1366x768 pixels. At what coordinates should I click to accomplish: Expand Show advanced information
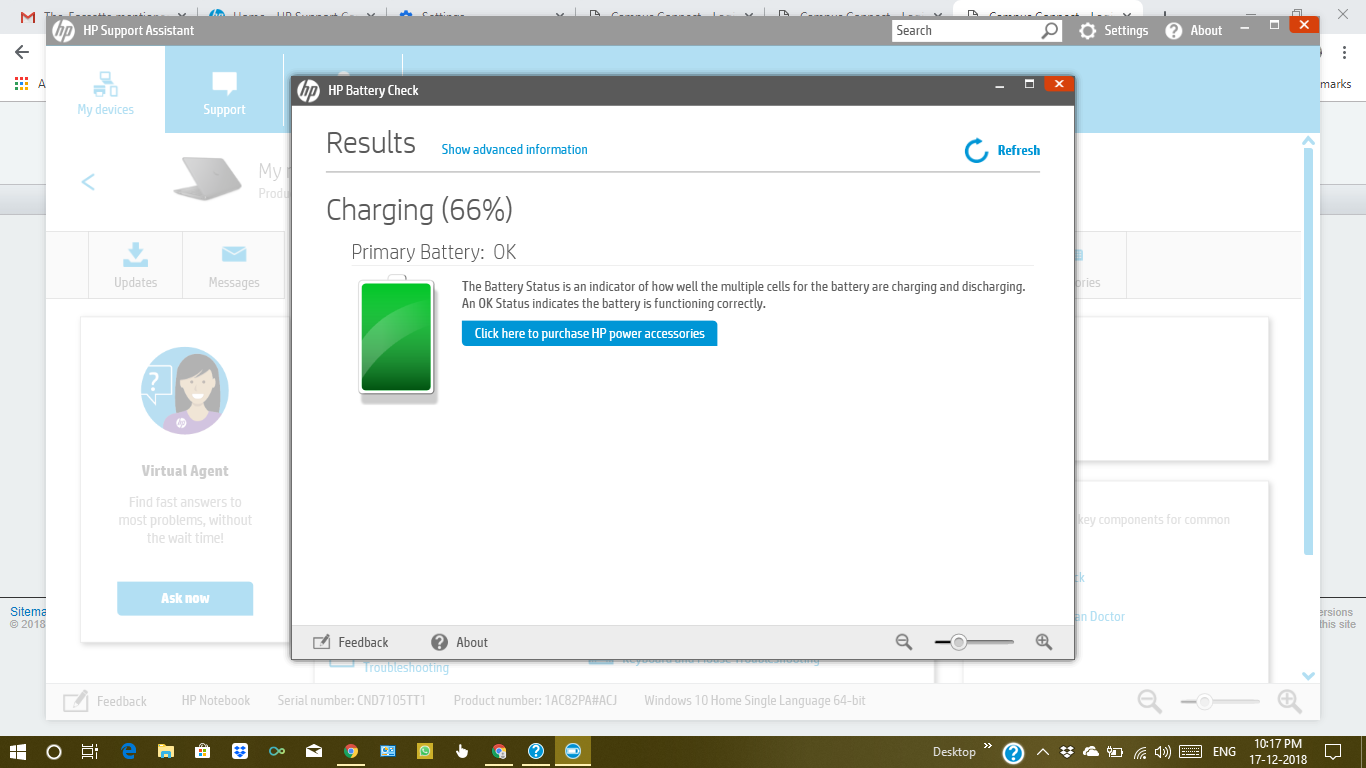pos(514,149)
